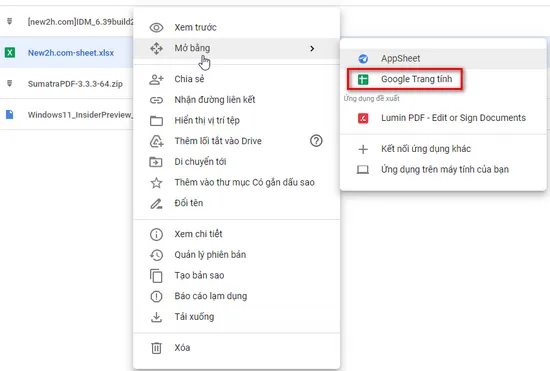Image resolution: width=550 pixels, height=371 pixels.
Task: Expand the Mở bằng submenu arrow
Action: coord(312,48)
